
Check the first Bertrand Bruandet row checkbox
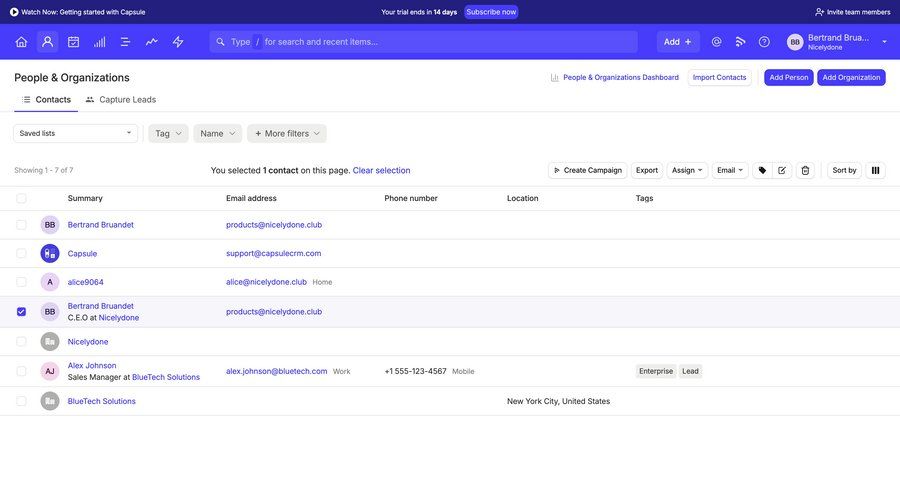(x=21, y=225)
